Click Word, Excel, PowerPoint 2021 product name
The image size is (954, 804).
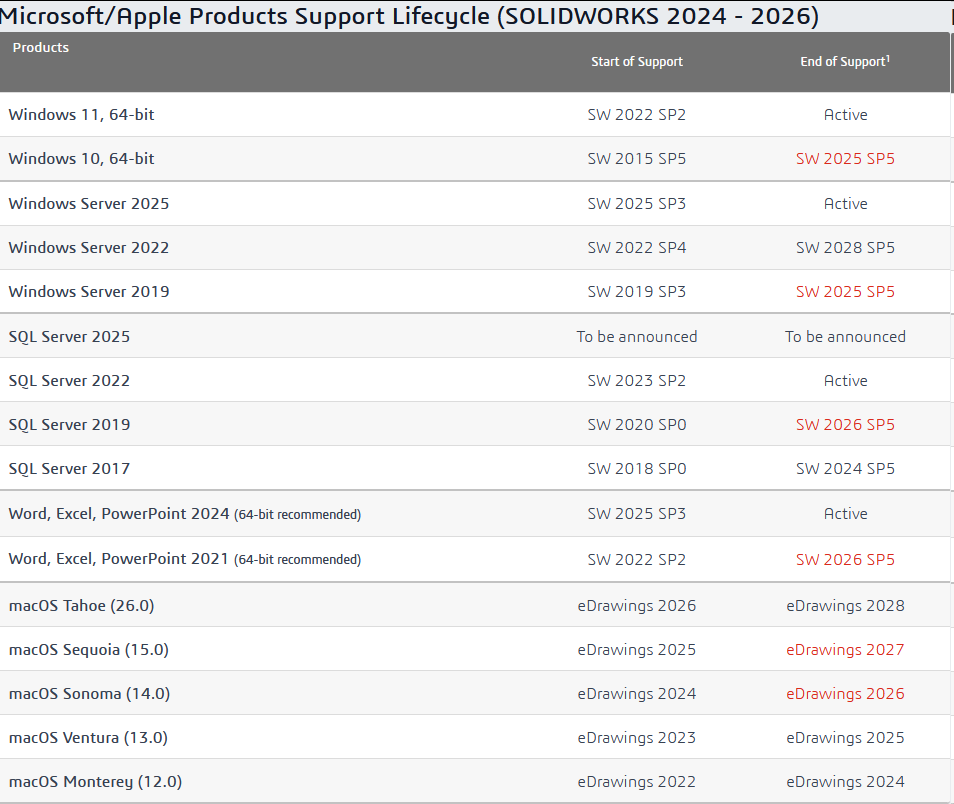119,559
